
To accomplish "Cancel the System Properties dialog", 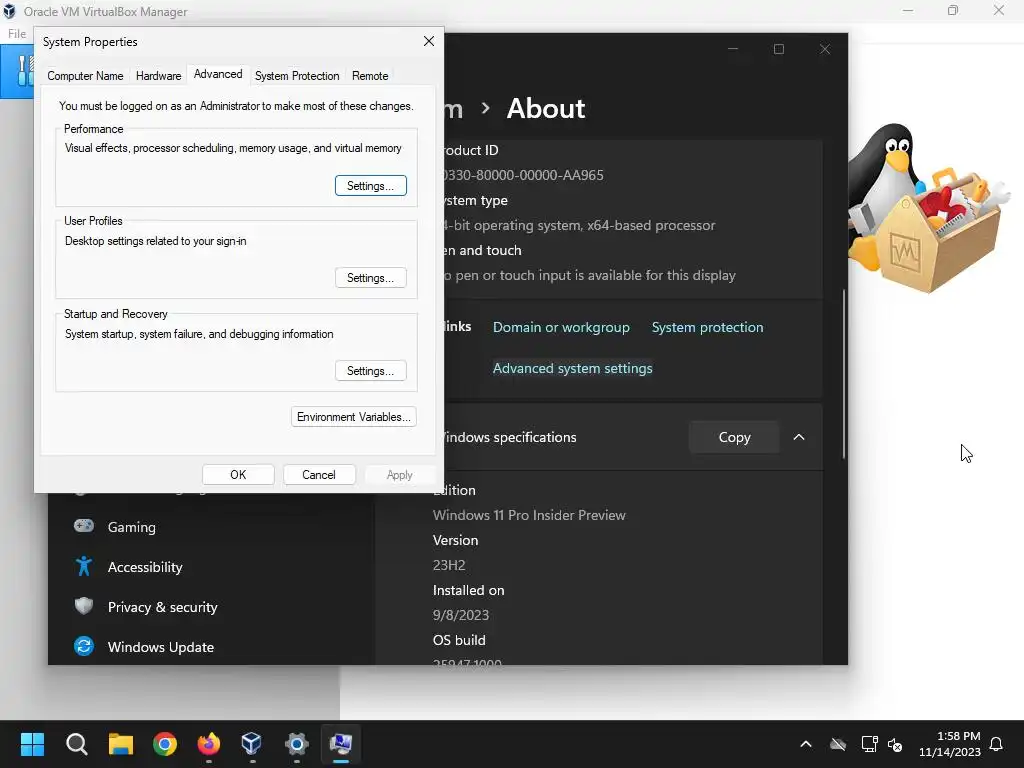I will pyautogui.click(x=319, y=475).
